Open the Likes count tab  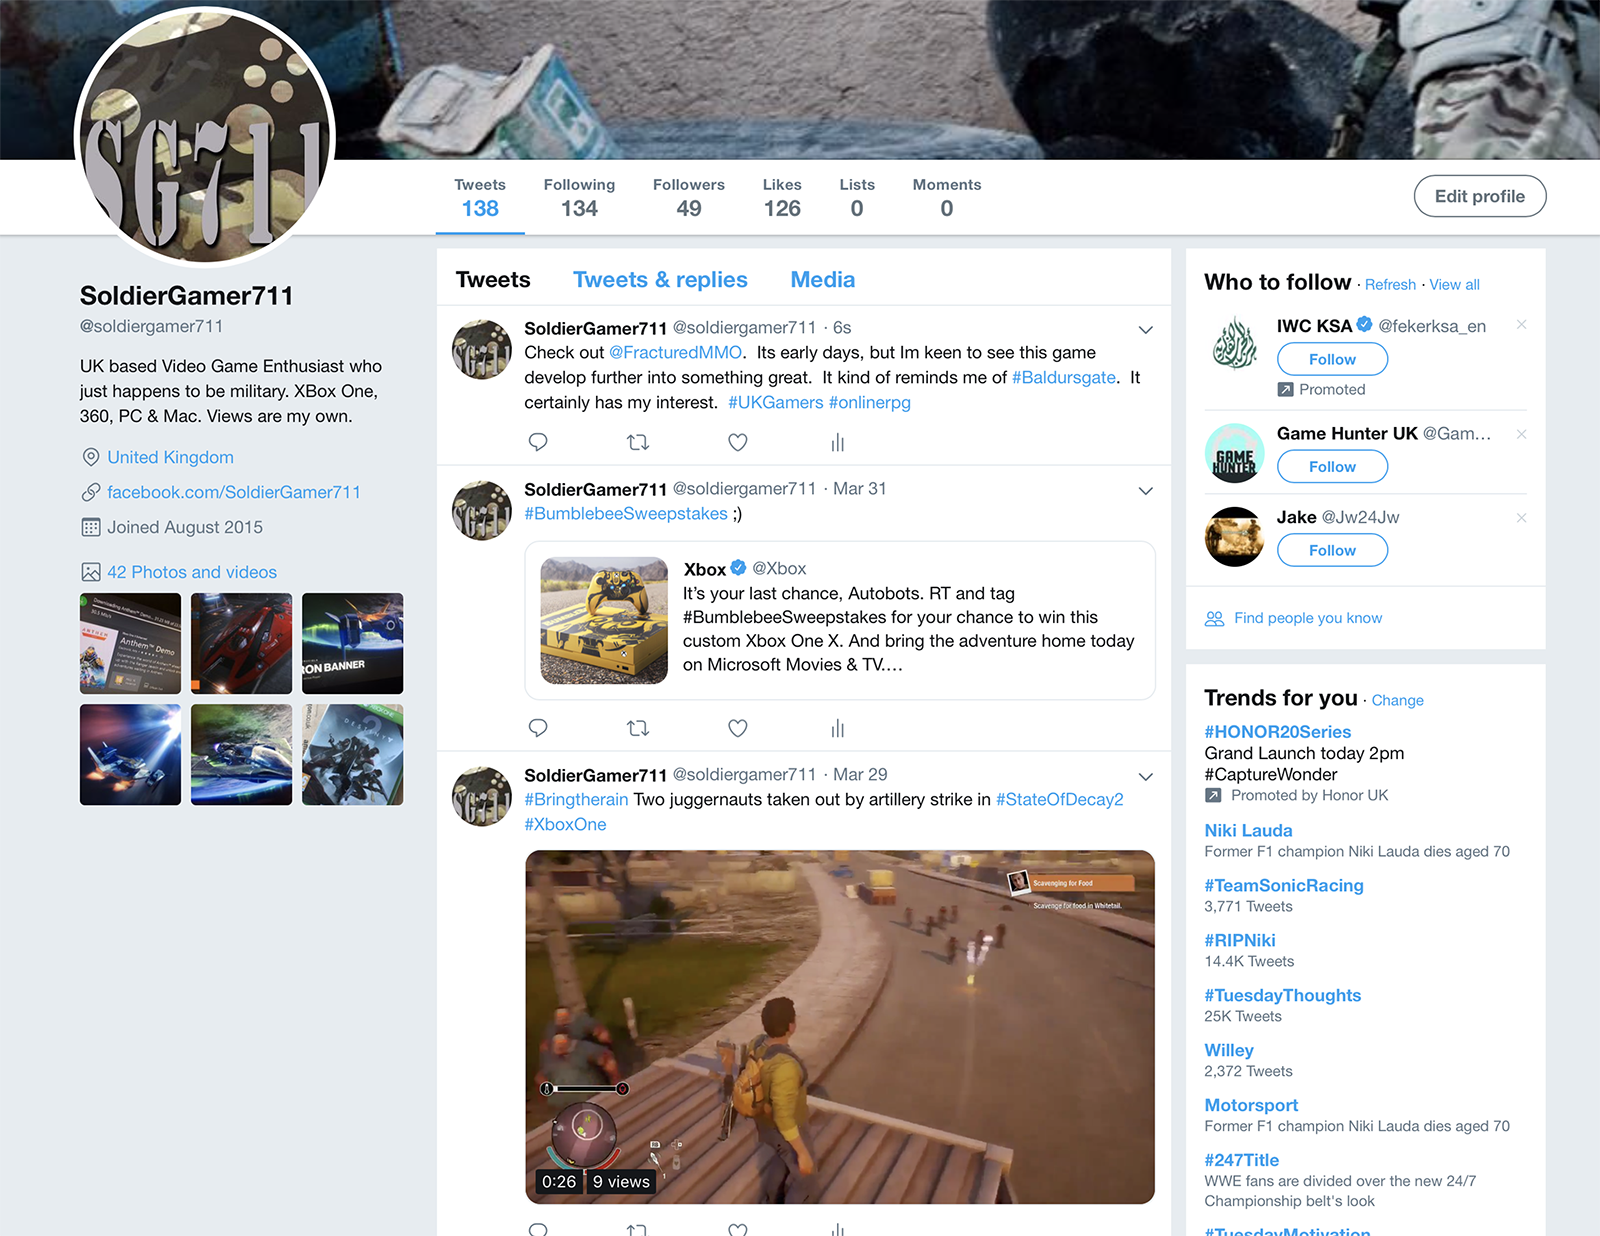point(782,198)
